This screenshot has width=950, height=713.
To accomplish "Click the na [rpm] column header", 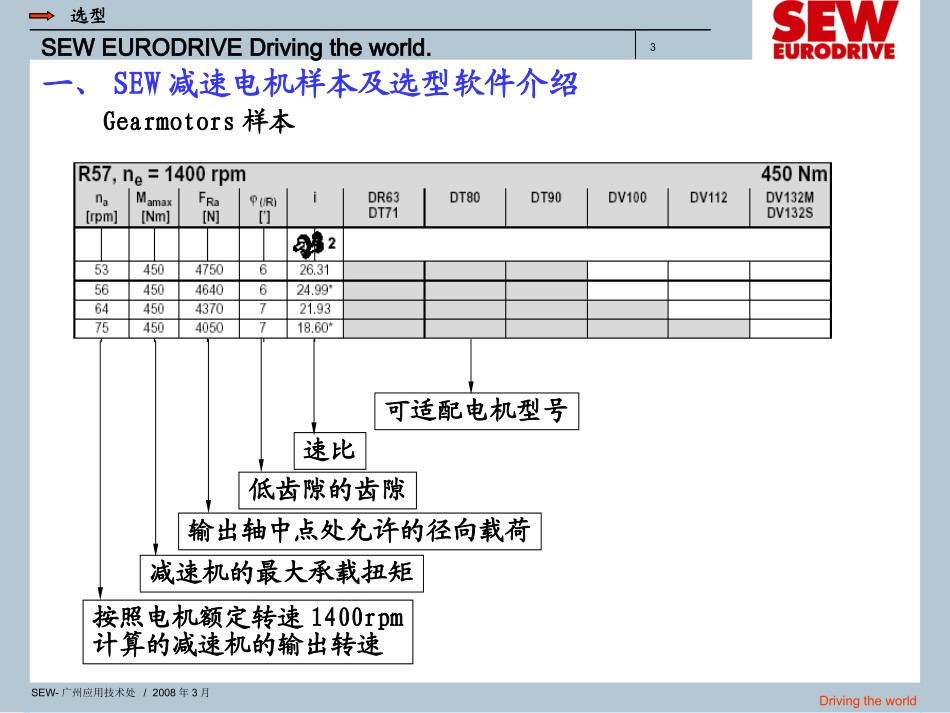I will pyautogui.click(x=101, y=208).
